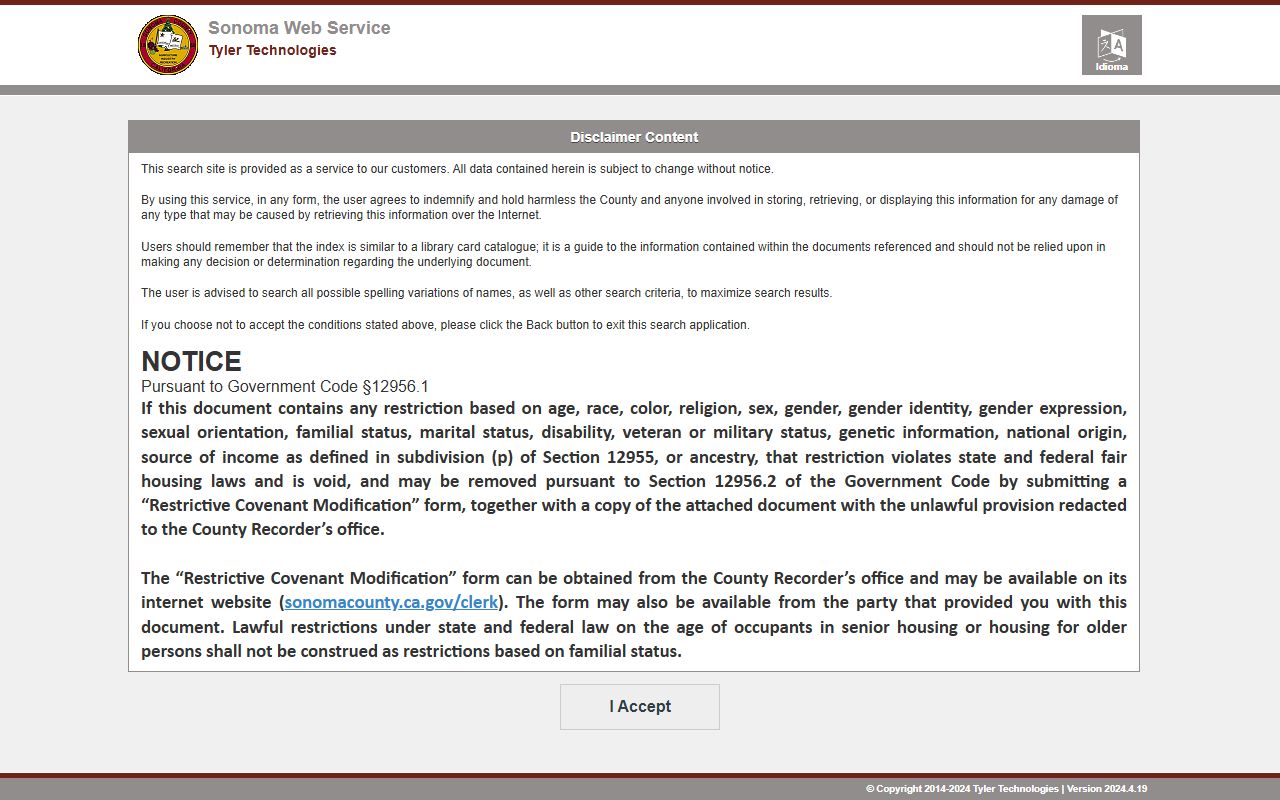Click the 'By using this service' indemnify paragraph

click(629, 207)
